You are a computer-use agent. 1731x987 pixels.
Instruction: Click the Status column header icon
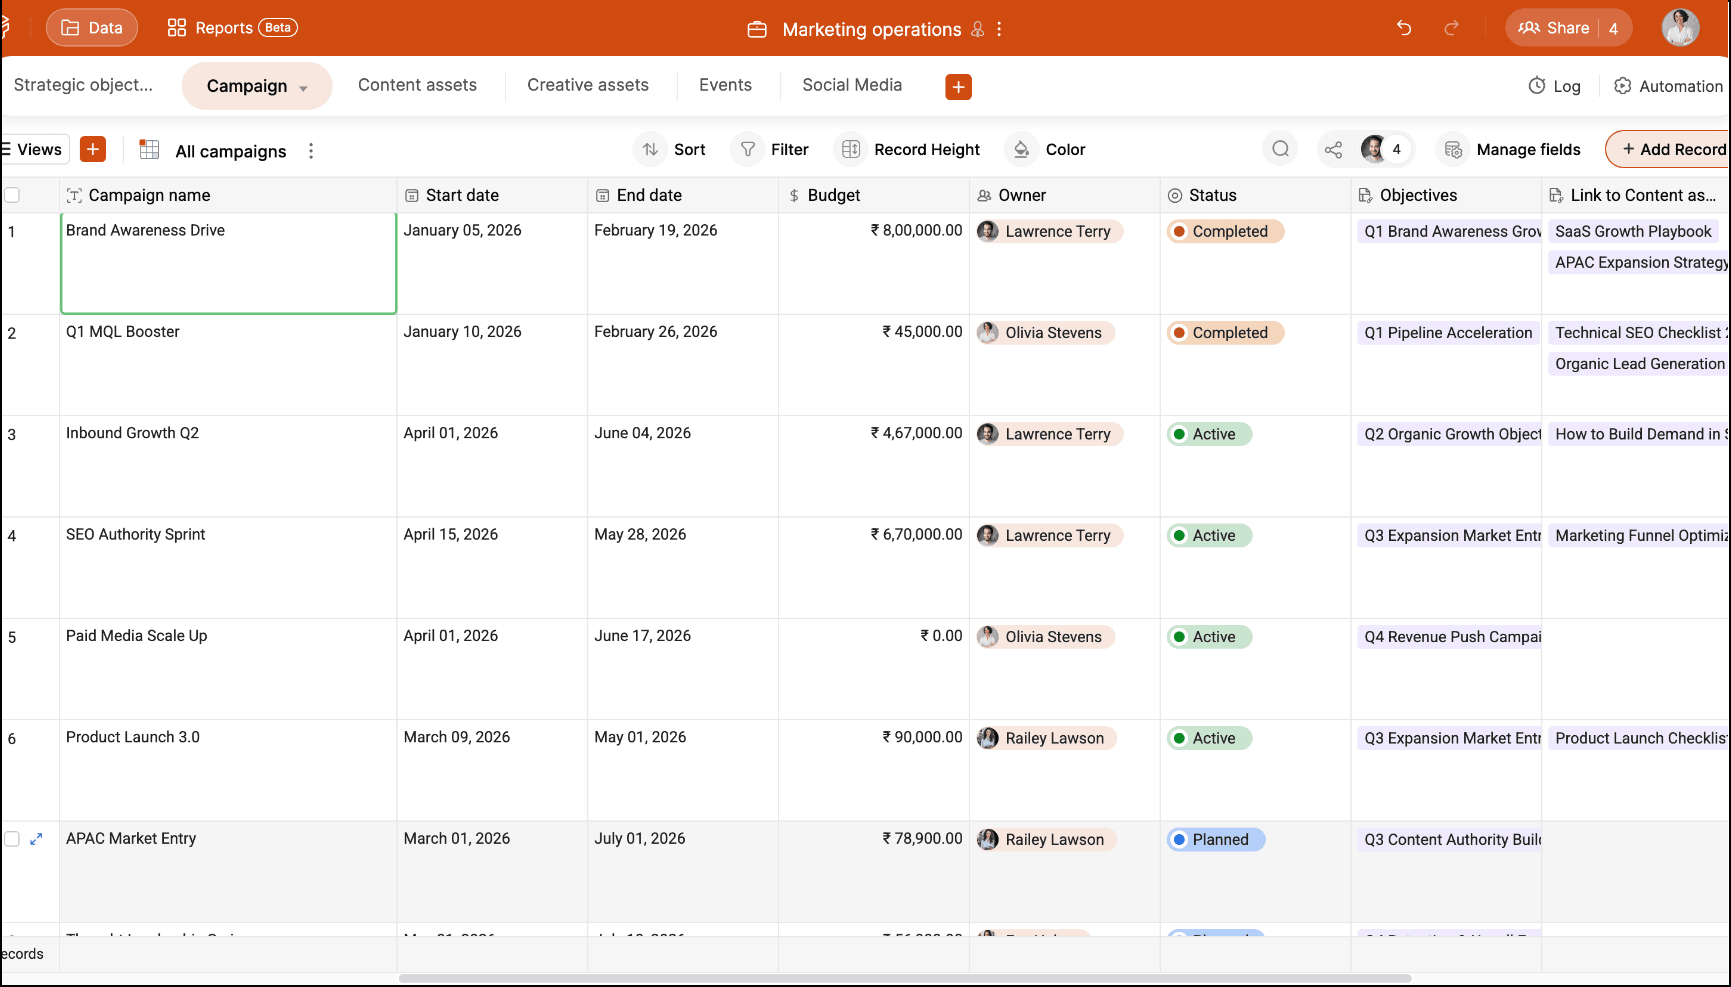pyautogui.click(x=1175, y=196)
